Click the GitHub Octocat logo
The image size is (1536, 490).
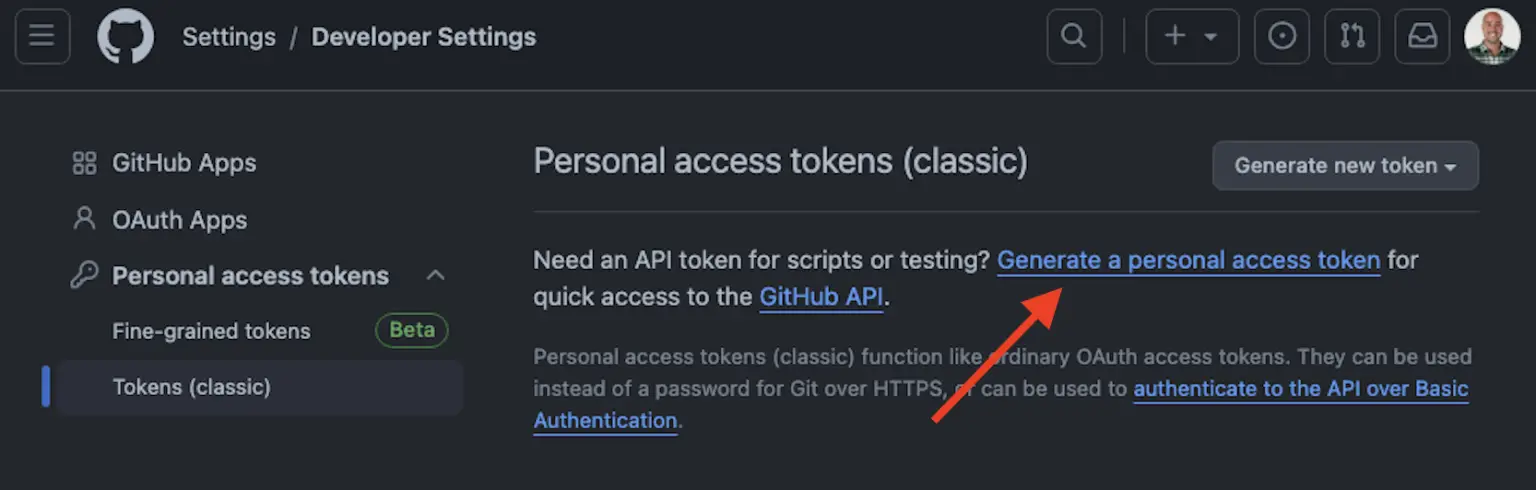(125, 37)
